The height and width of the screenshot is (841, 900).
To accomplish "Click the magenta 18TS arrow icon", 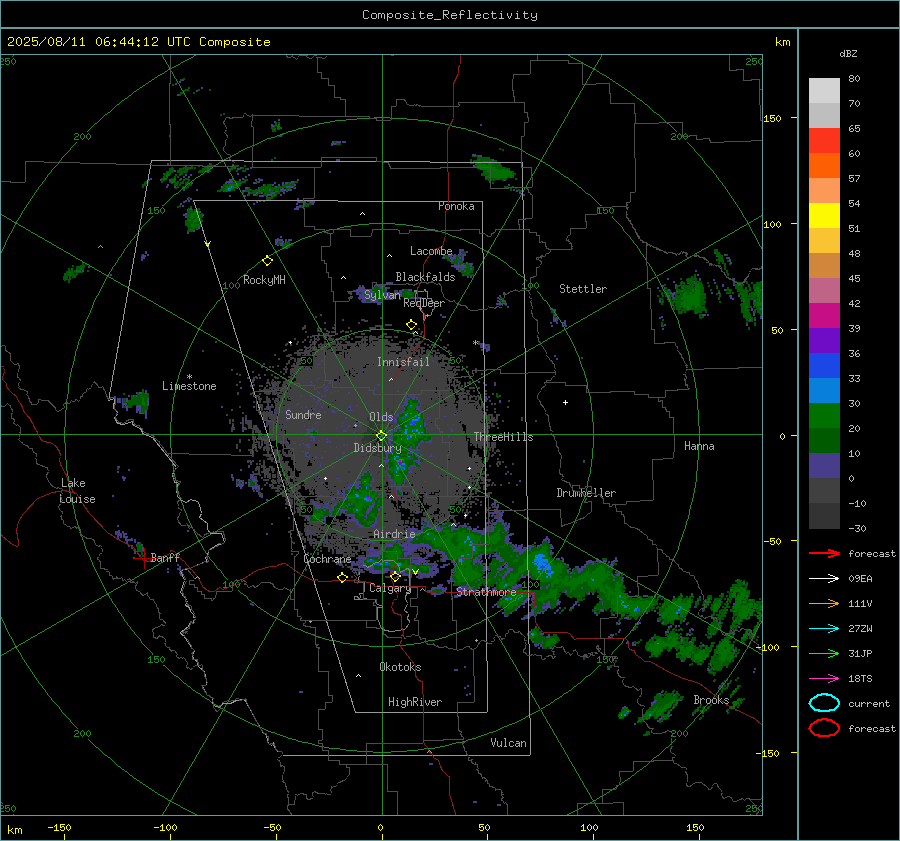I will pos(824,679).
